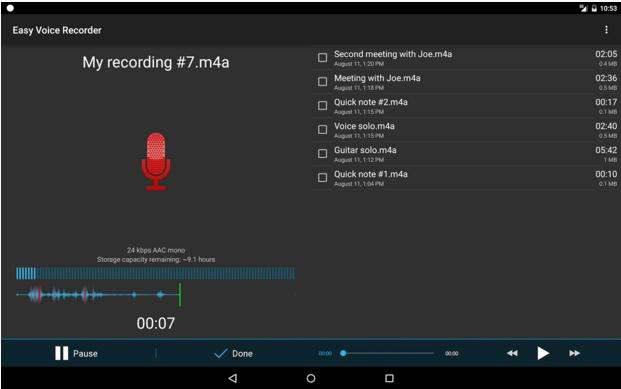Click the green waveform position marker
621x389 pixels.
point(180,295)
